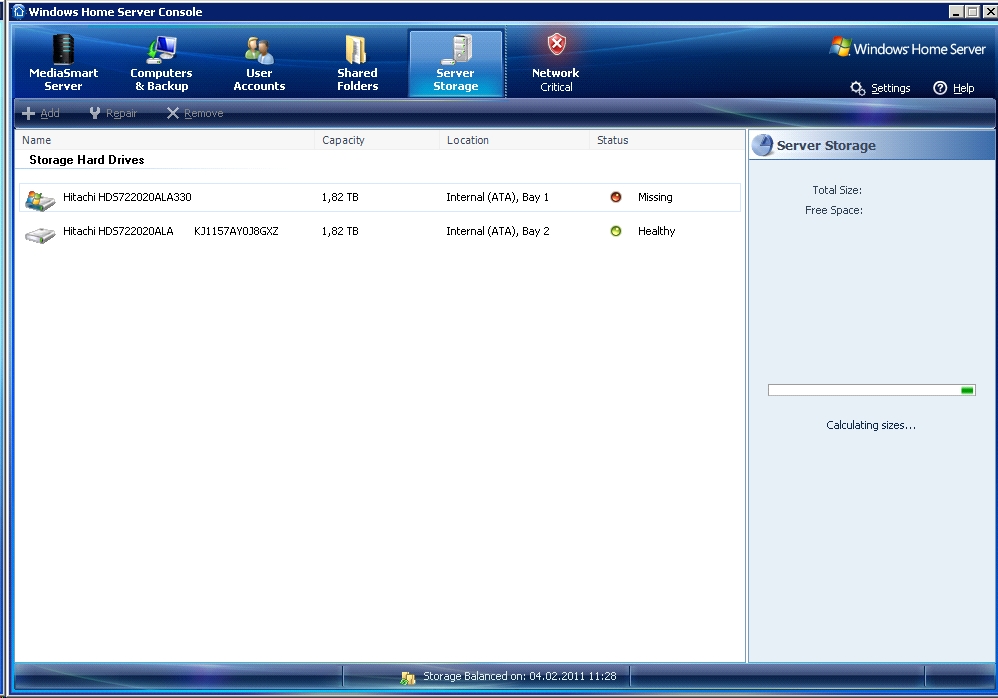Select the Server Storage tab
This screenshot has width=998, height=698.
pyautogui.click(x=456, y=63)
